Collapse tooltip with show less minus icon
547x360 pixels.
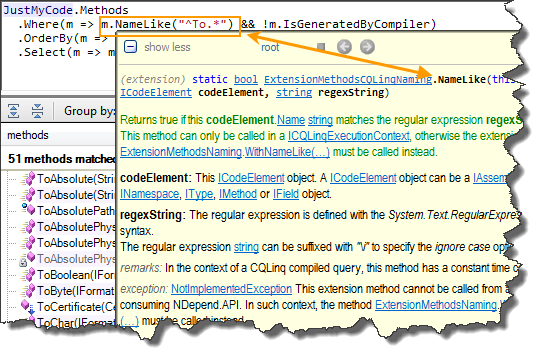(130, 47)
